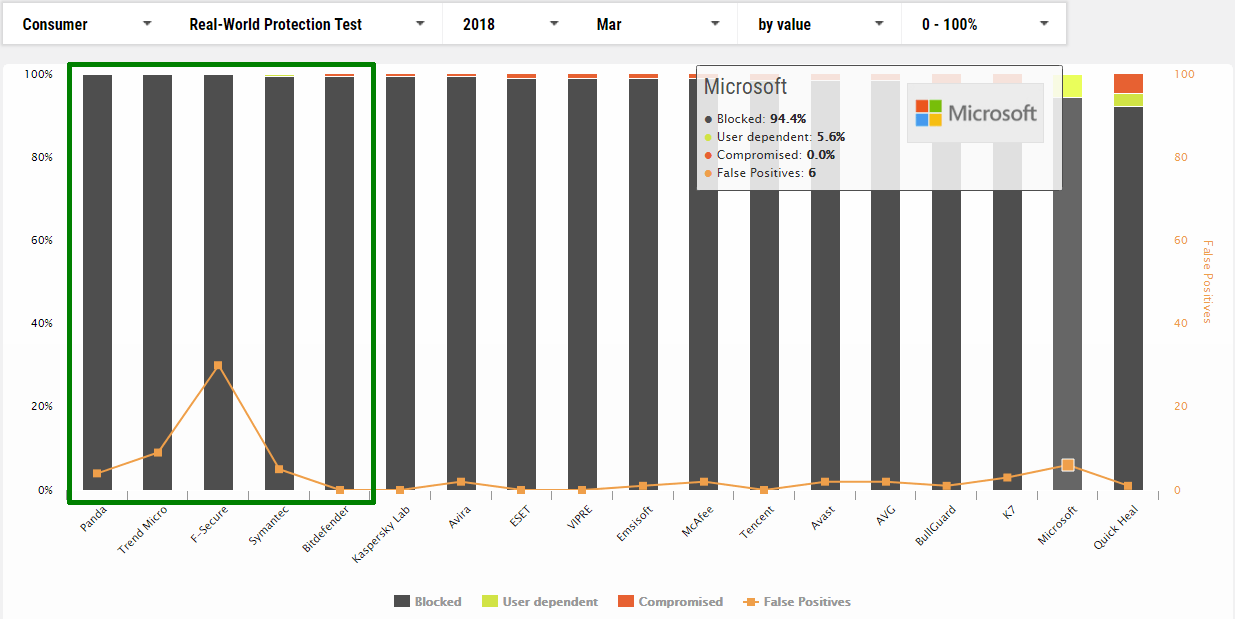
Task: Click the Trend Micro axis label
Action: (x=142, y=530)
